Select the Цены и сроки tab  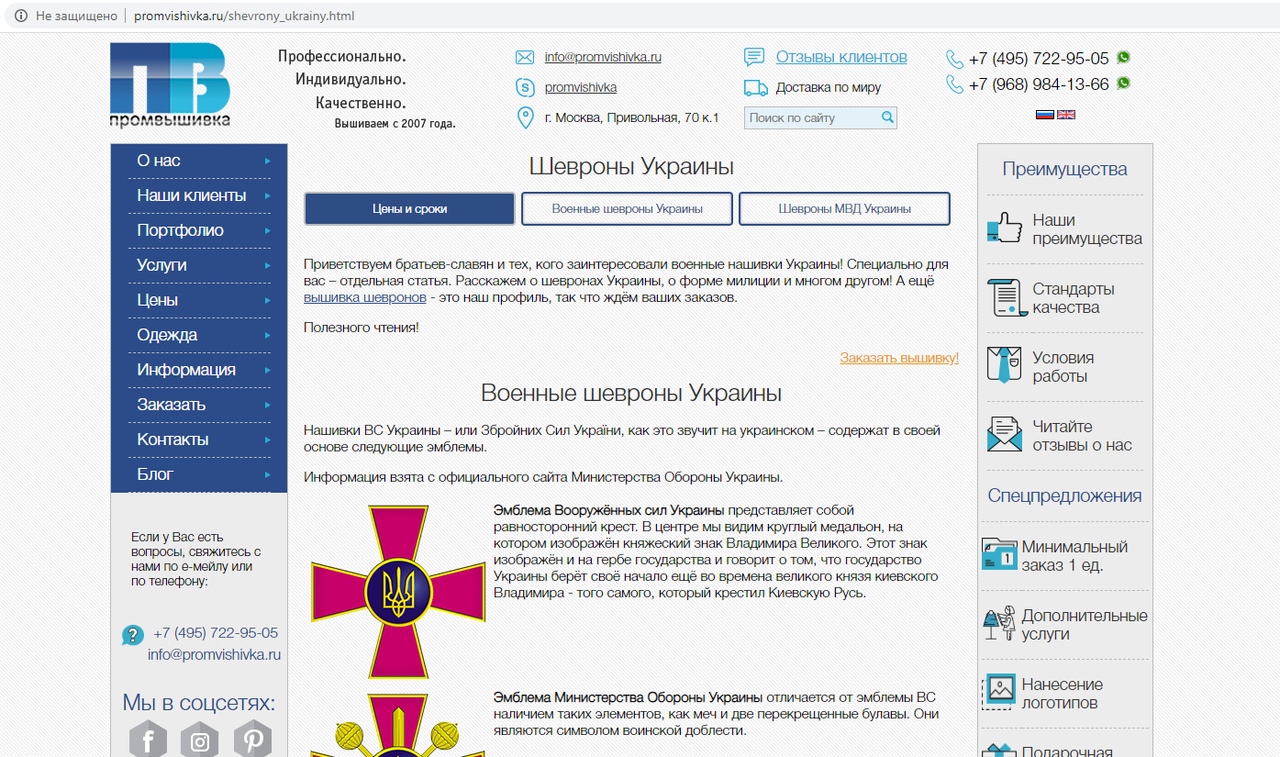click(410, 209)
